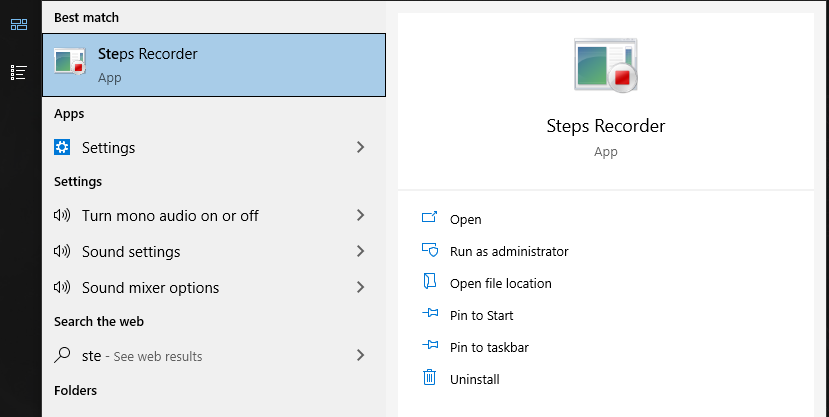Click the speaker icon beside Sound settings

(x=62, y=251)
